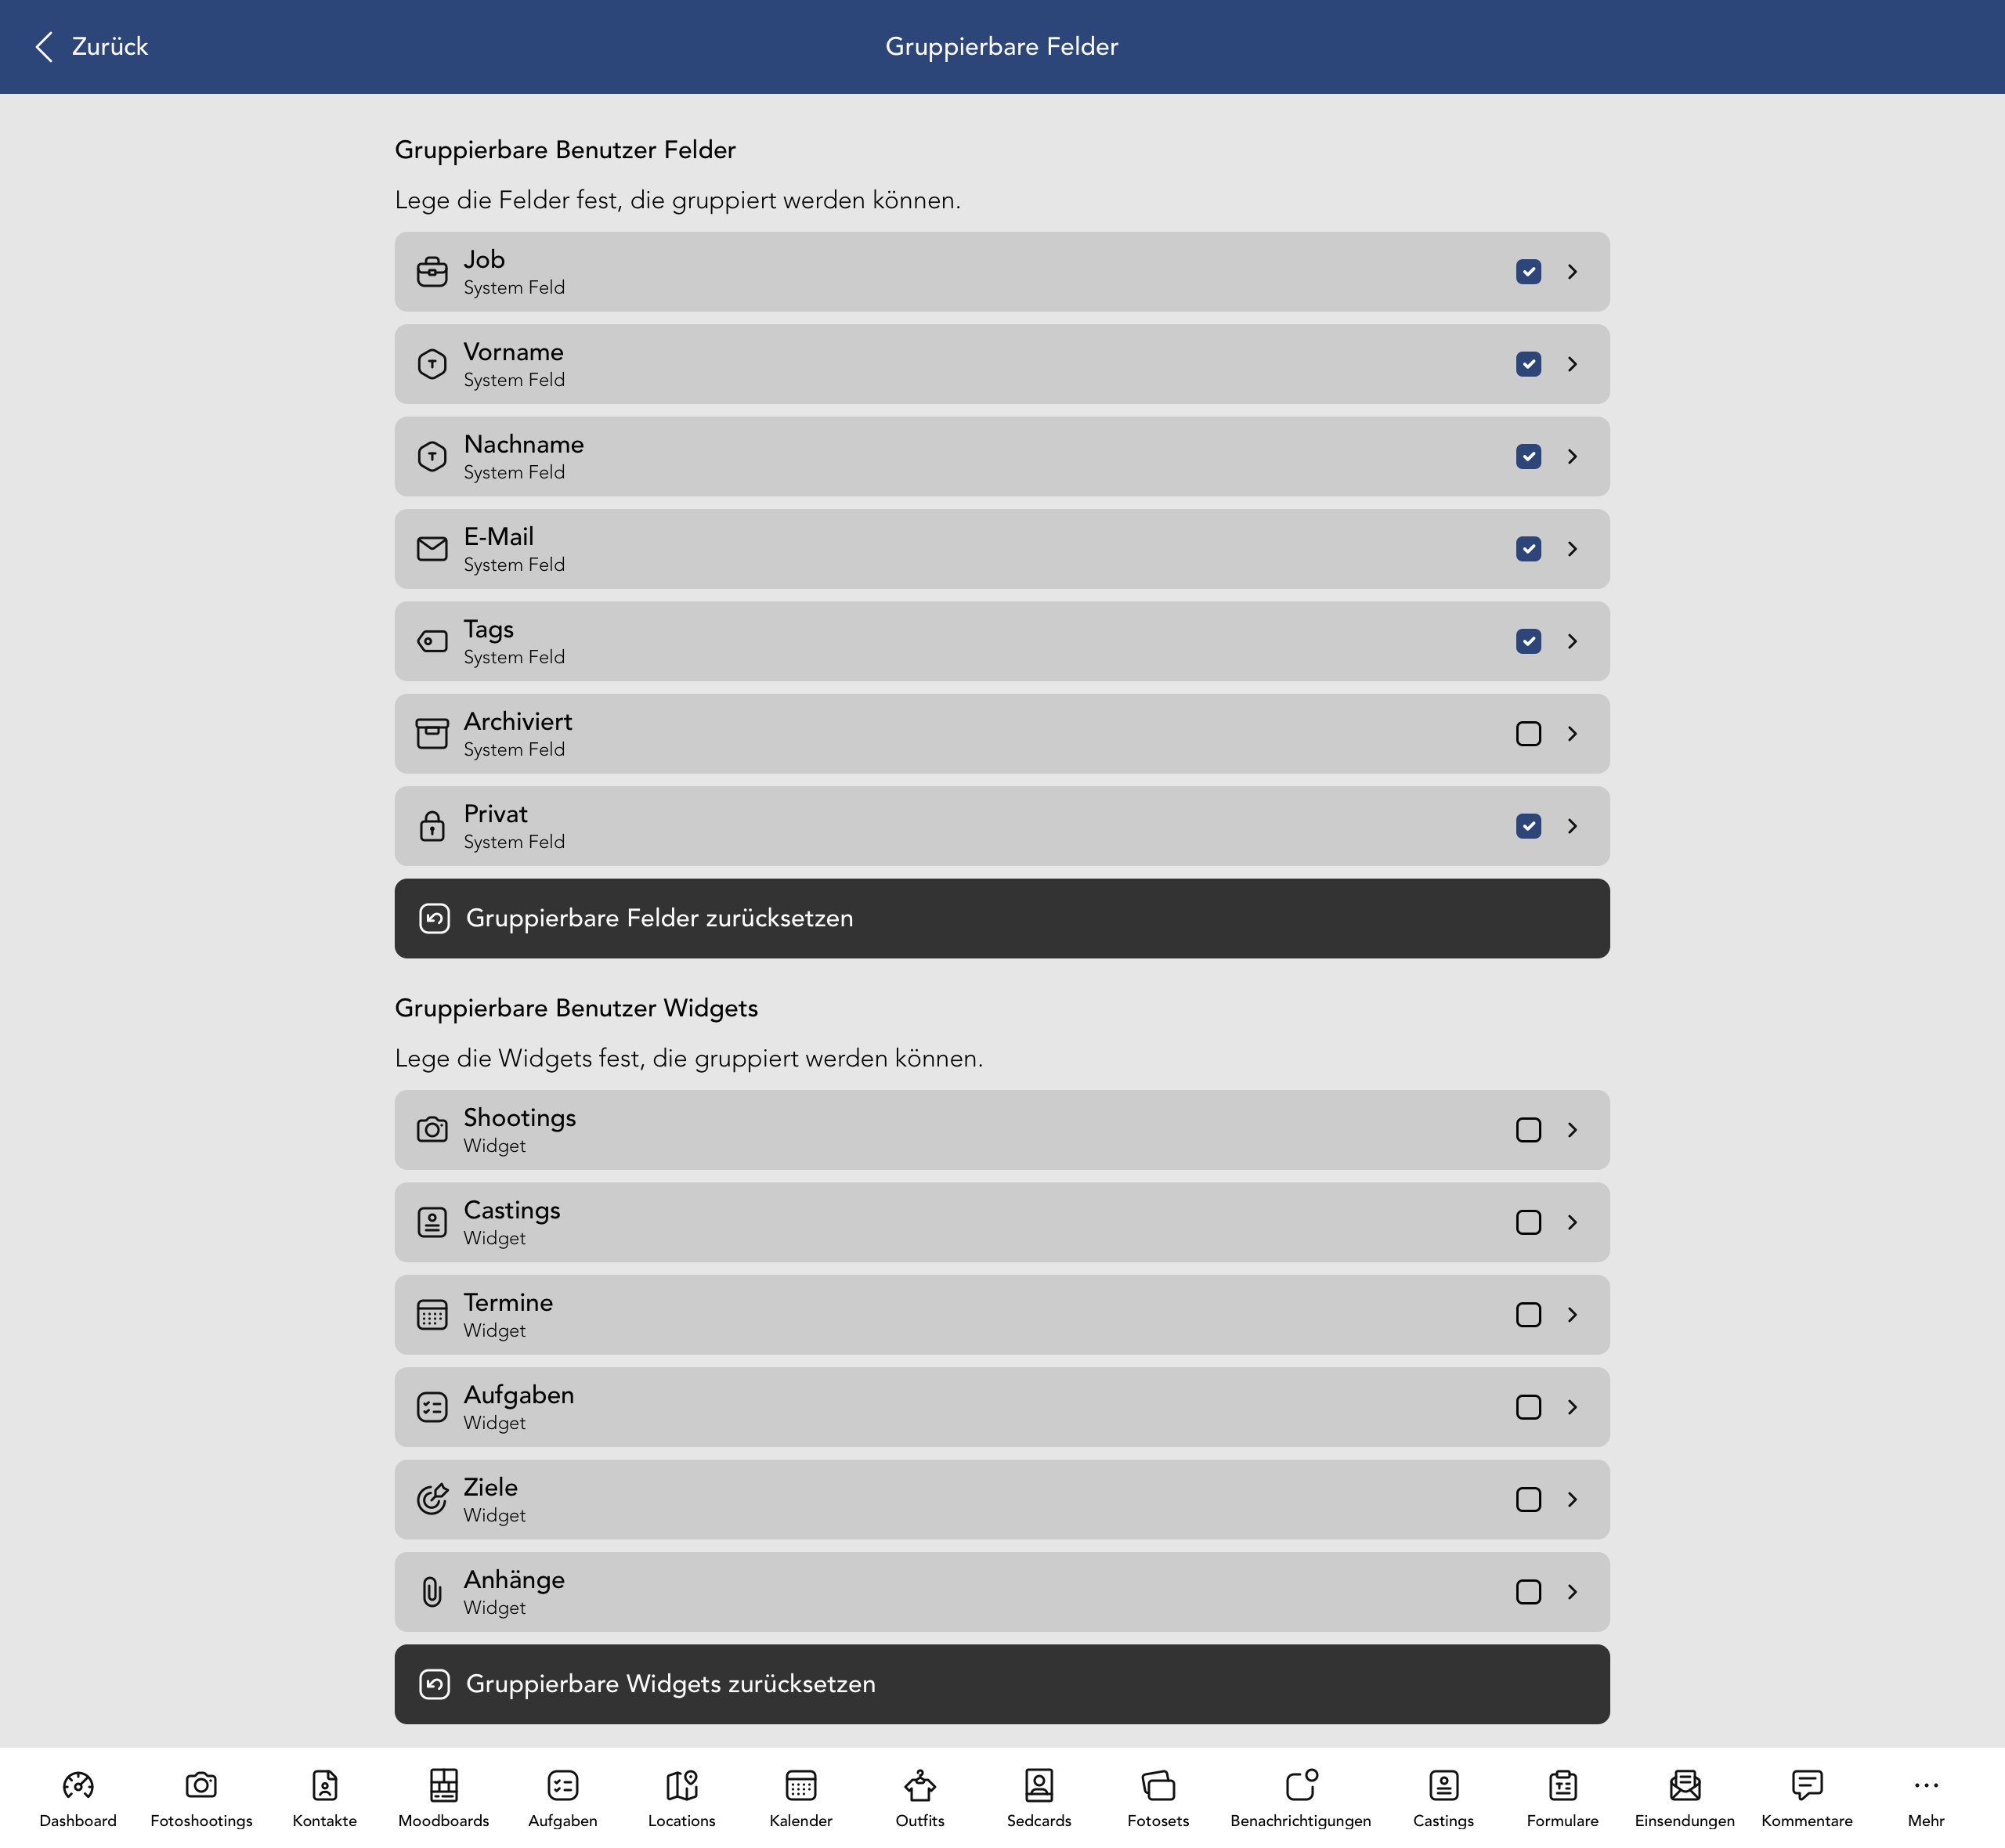The width and height of the screenshot is (2005, 1848).
Task: Check the Archiviert field checkbox
Action: click(x=1528, y=733)
